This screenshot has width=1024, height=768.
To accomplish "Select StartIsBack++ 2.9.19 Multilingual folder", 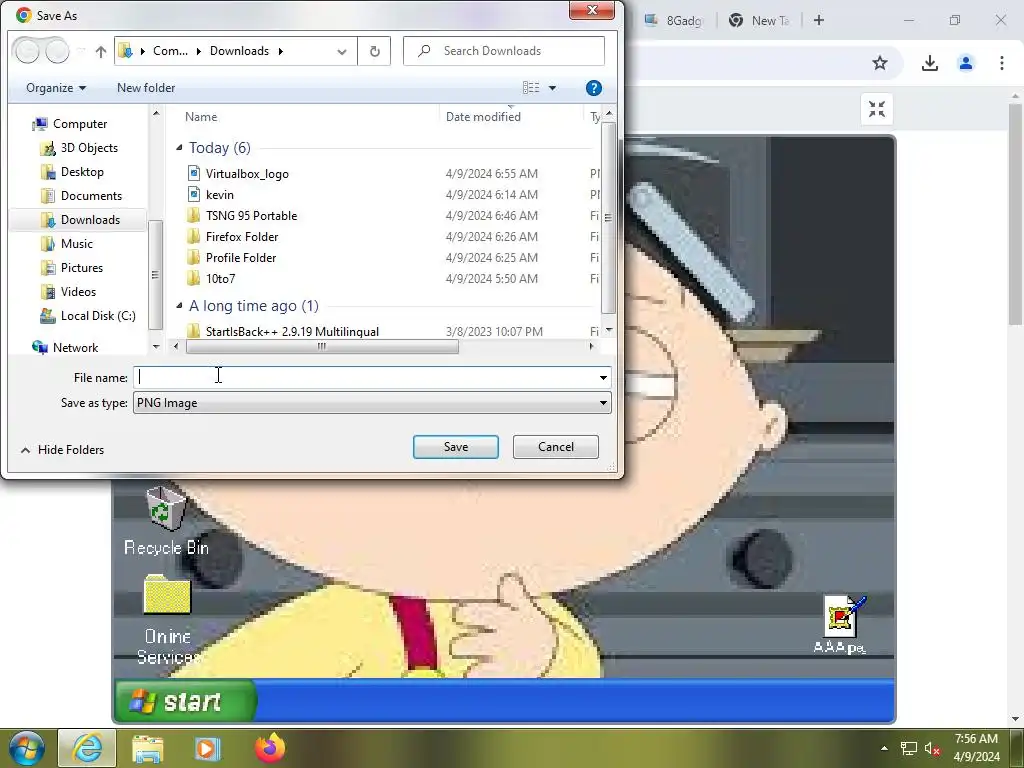I will (x=292, y=331).
